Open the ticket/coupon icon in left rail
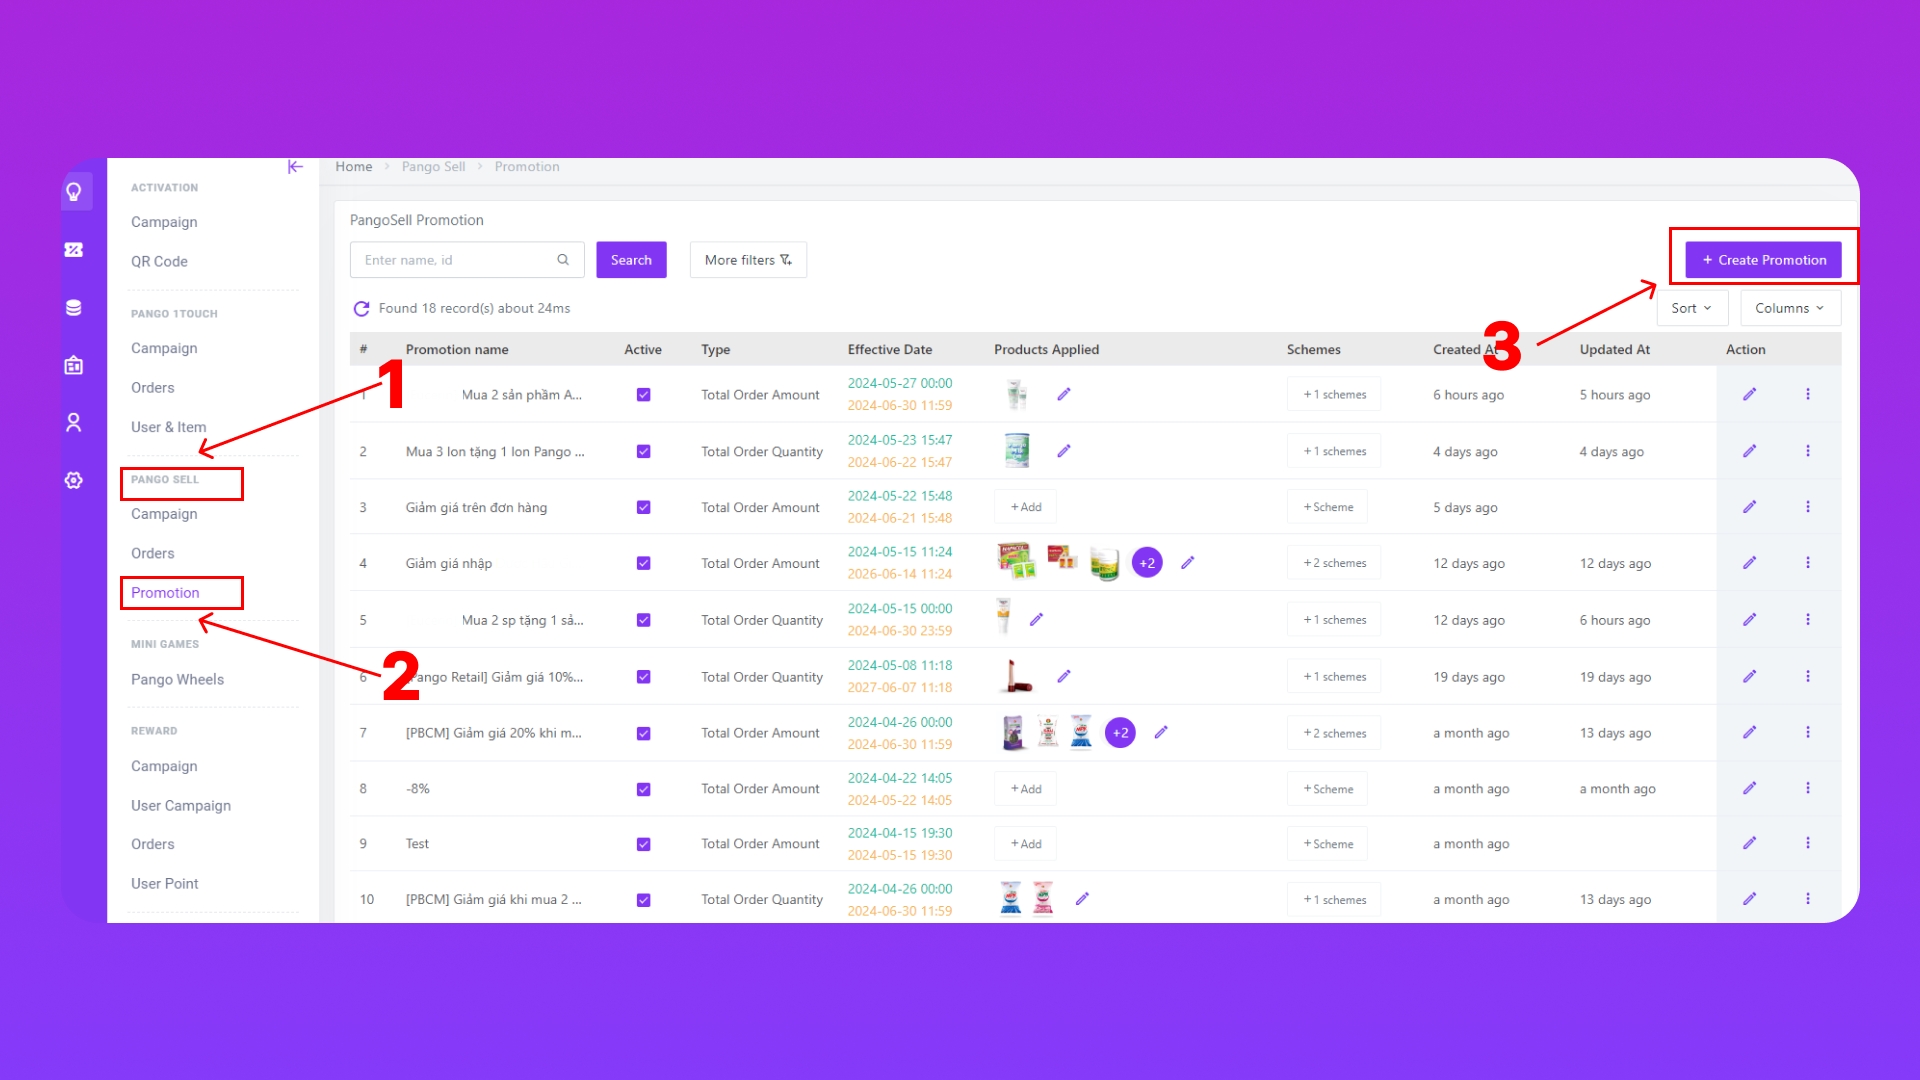This screenshot has width=1920, height=1080. pyautogui.click(x=74, y=250)
